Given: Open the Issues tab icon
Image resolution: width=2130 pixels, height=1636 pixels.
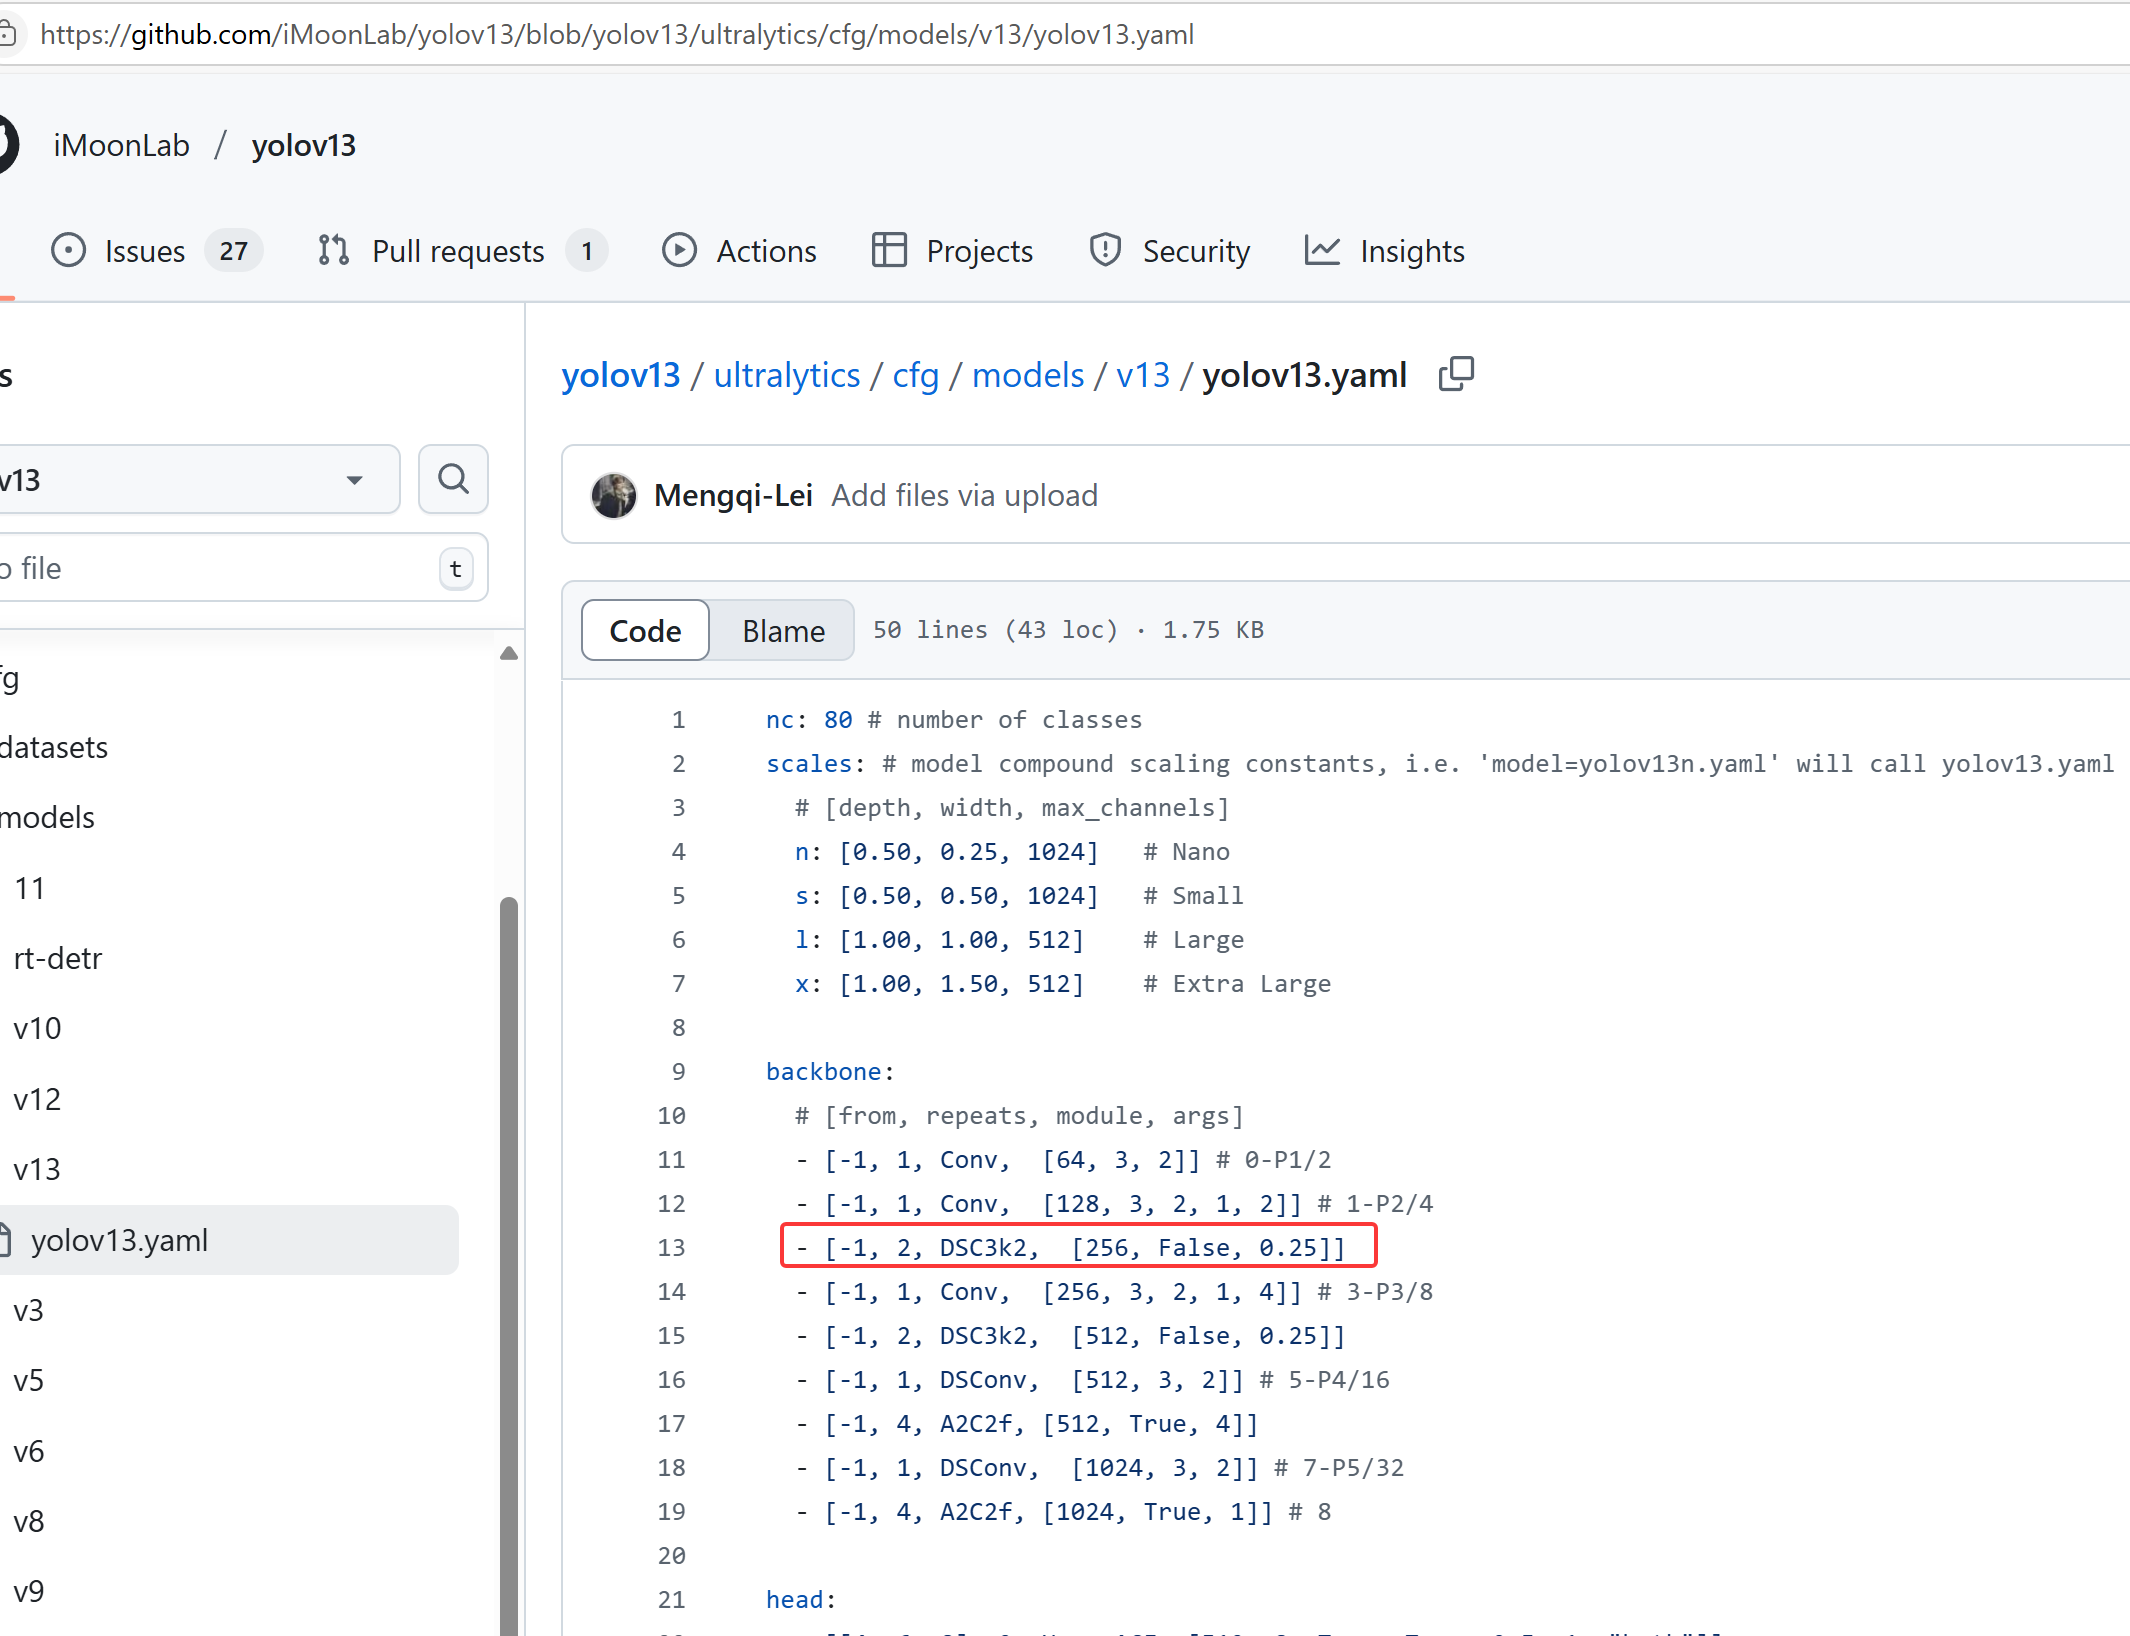Looking at the screenshot, I should [x=68, y=250].
